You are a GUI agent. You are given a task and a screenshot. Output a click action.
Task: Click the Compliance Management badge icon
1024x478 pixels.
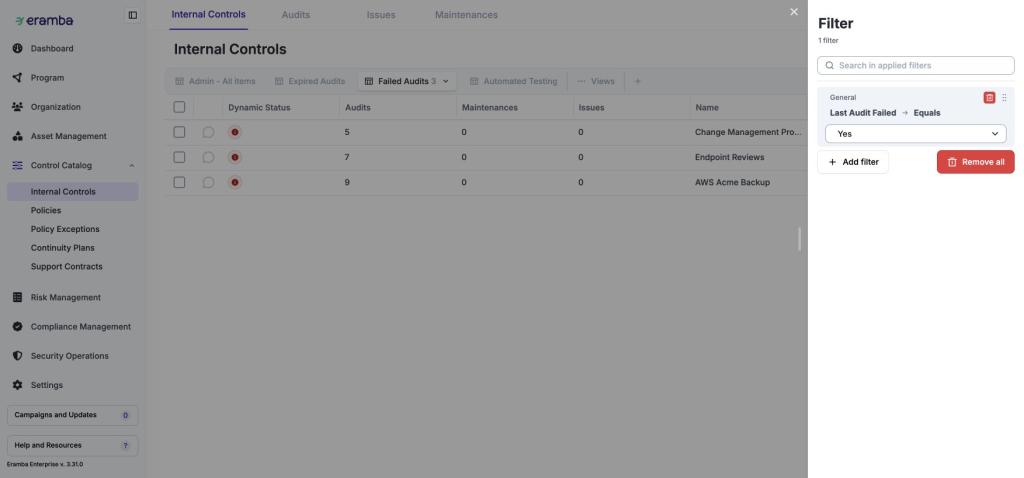[18, 327]
